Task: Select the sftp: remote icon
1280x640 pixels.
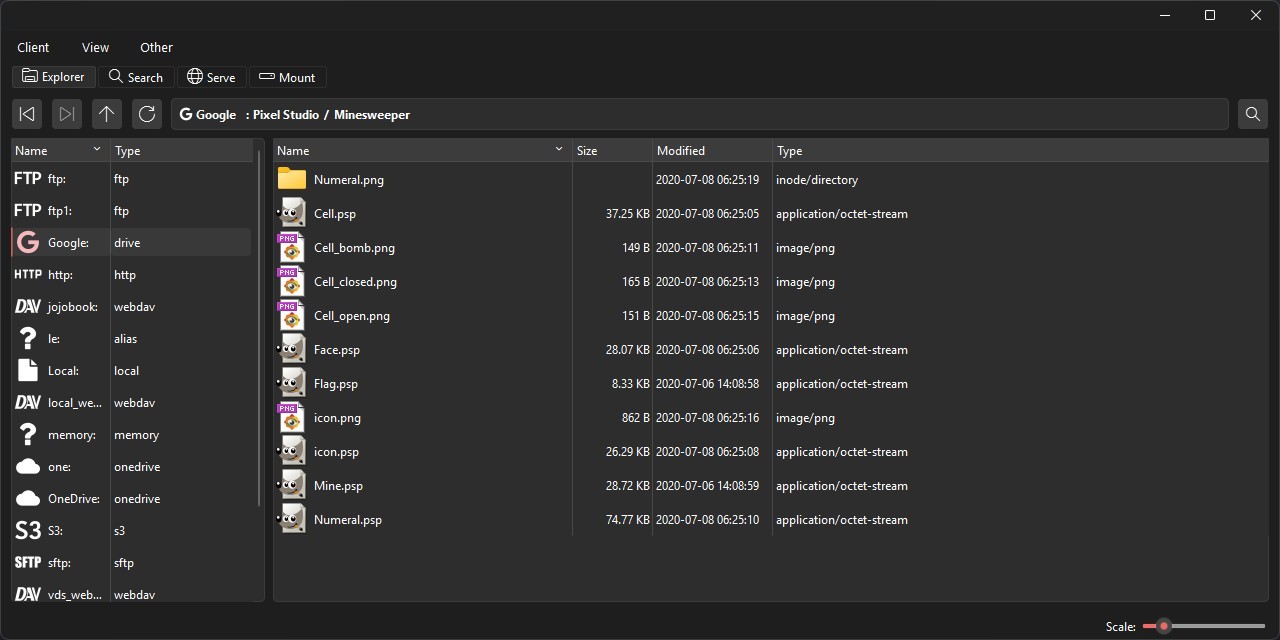Action: pyautogui.click(x=28, y=563)
